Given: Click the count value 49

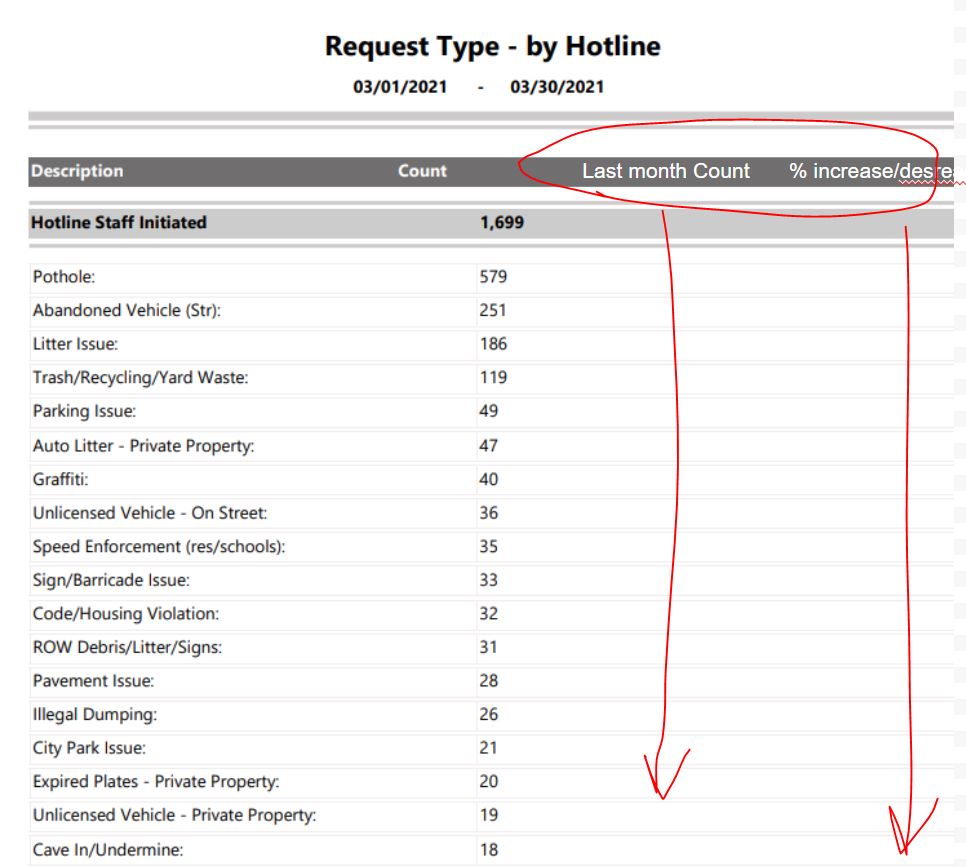Looking at the screenshot, I should [x=489, y=411].
